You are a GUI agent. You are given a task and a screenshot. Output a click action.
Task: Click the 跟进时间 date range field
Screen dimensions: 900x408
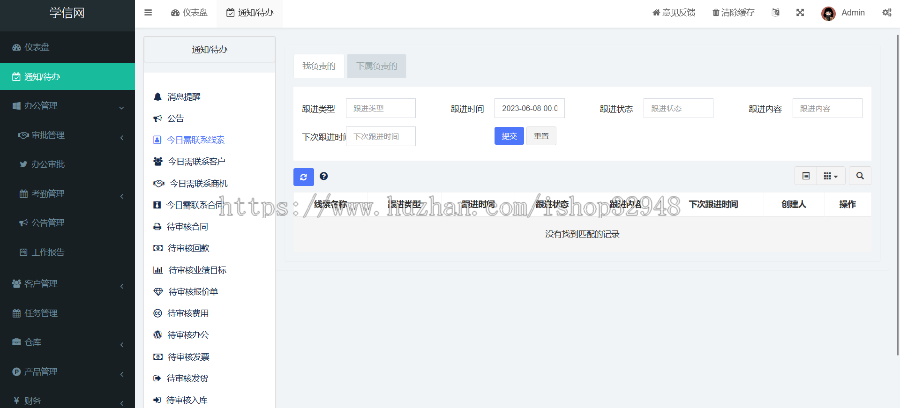click(x=529, y=108)
